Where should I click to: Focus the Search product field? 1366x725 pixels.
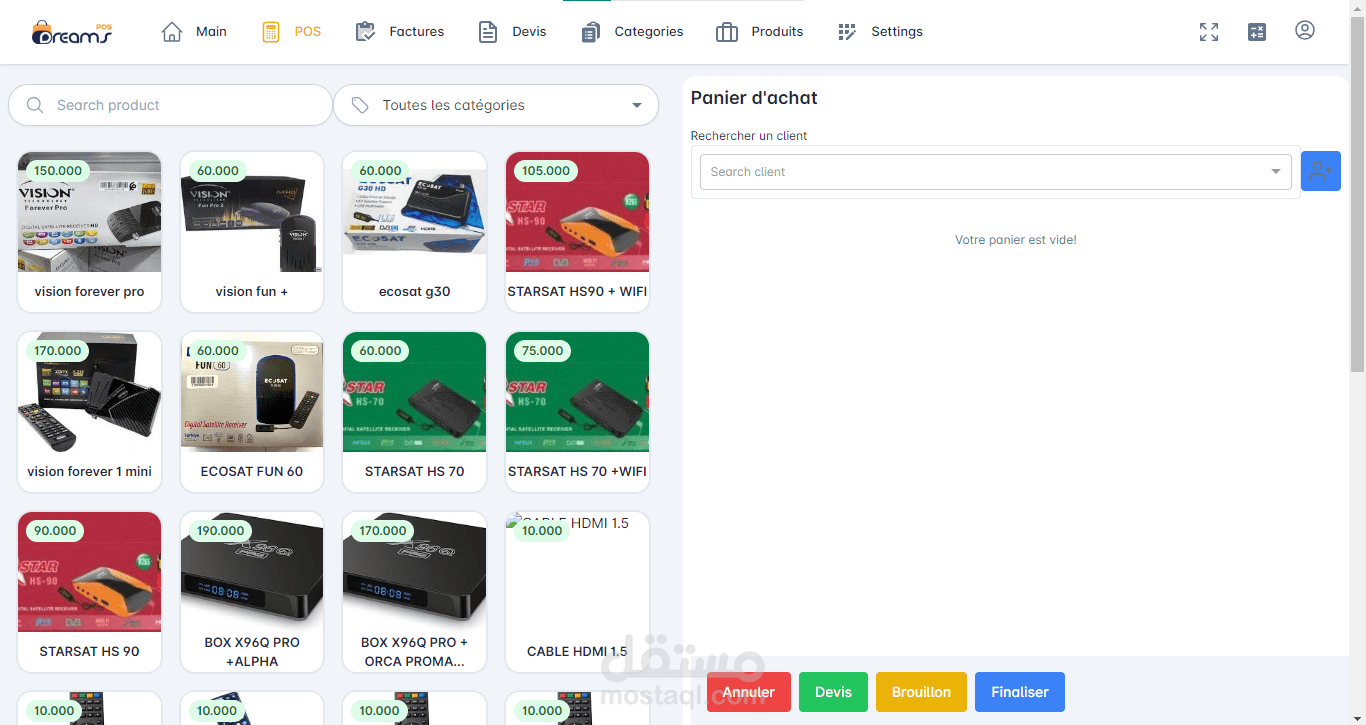click(x=170, y=105)
